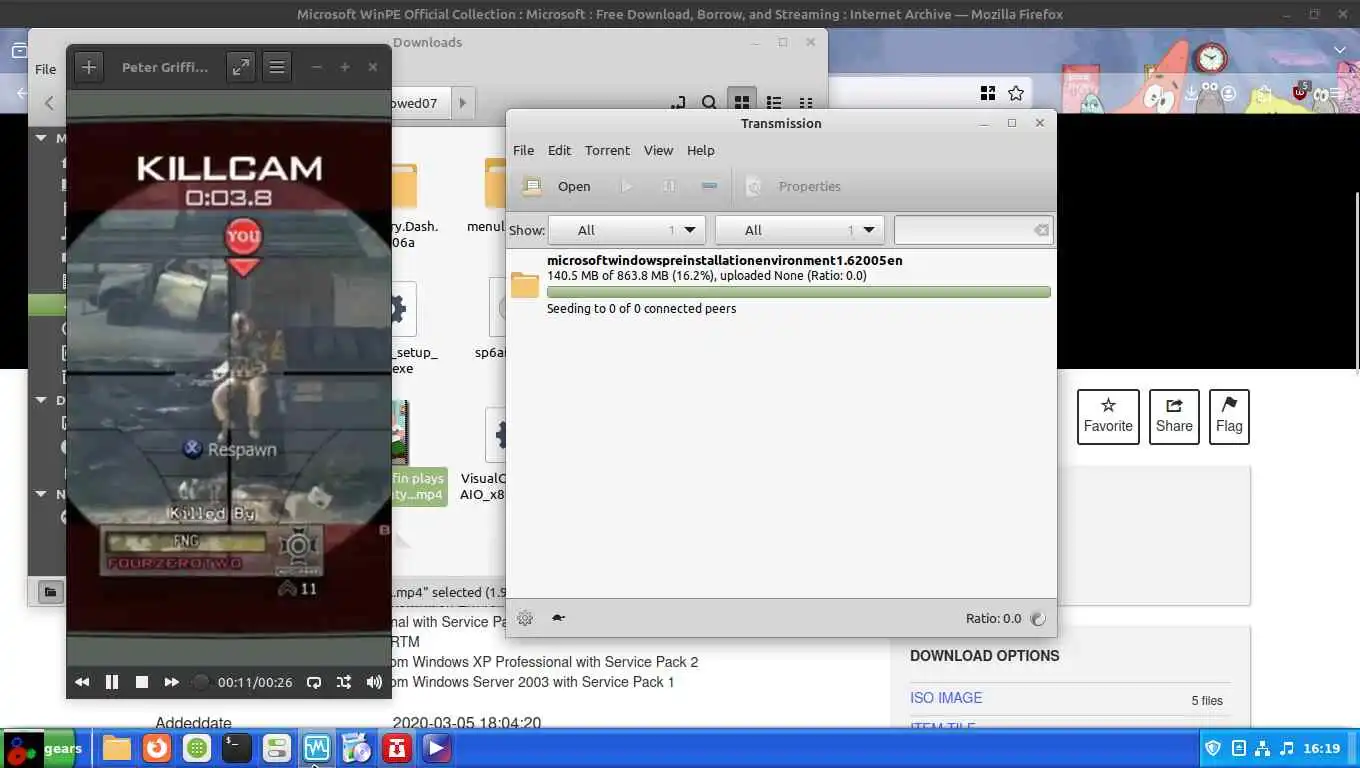Toggle turtle alternative speed limits
The width and height of the screenshot is (1360, 768).
[558, 618]
